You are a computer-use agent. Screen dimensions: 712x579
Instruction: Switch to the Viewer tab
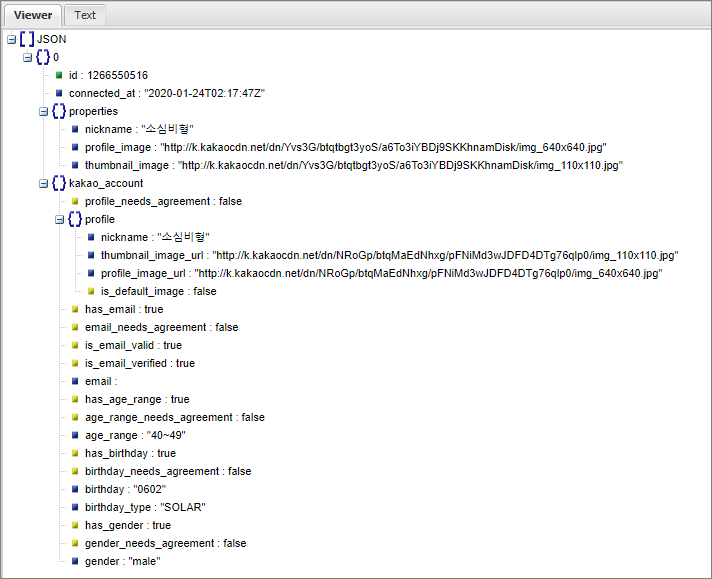tap(33, 15)
